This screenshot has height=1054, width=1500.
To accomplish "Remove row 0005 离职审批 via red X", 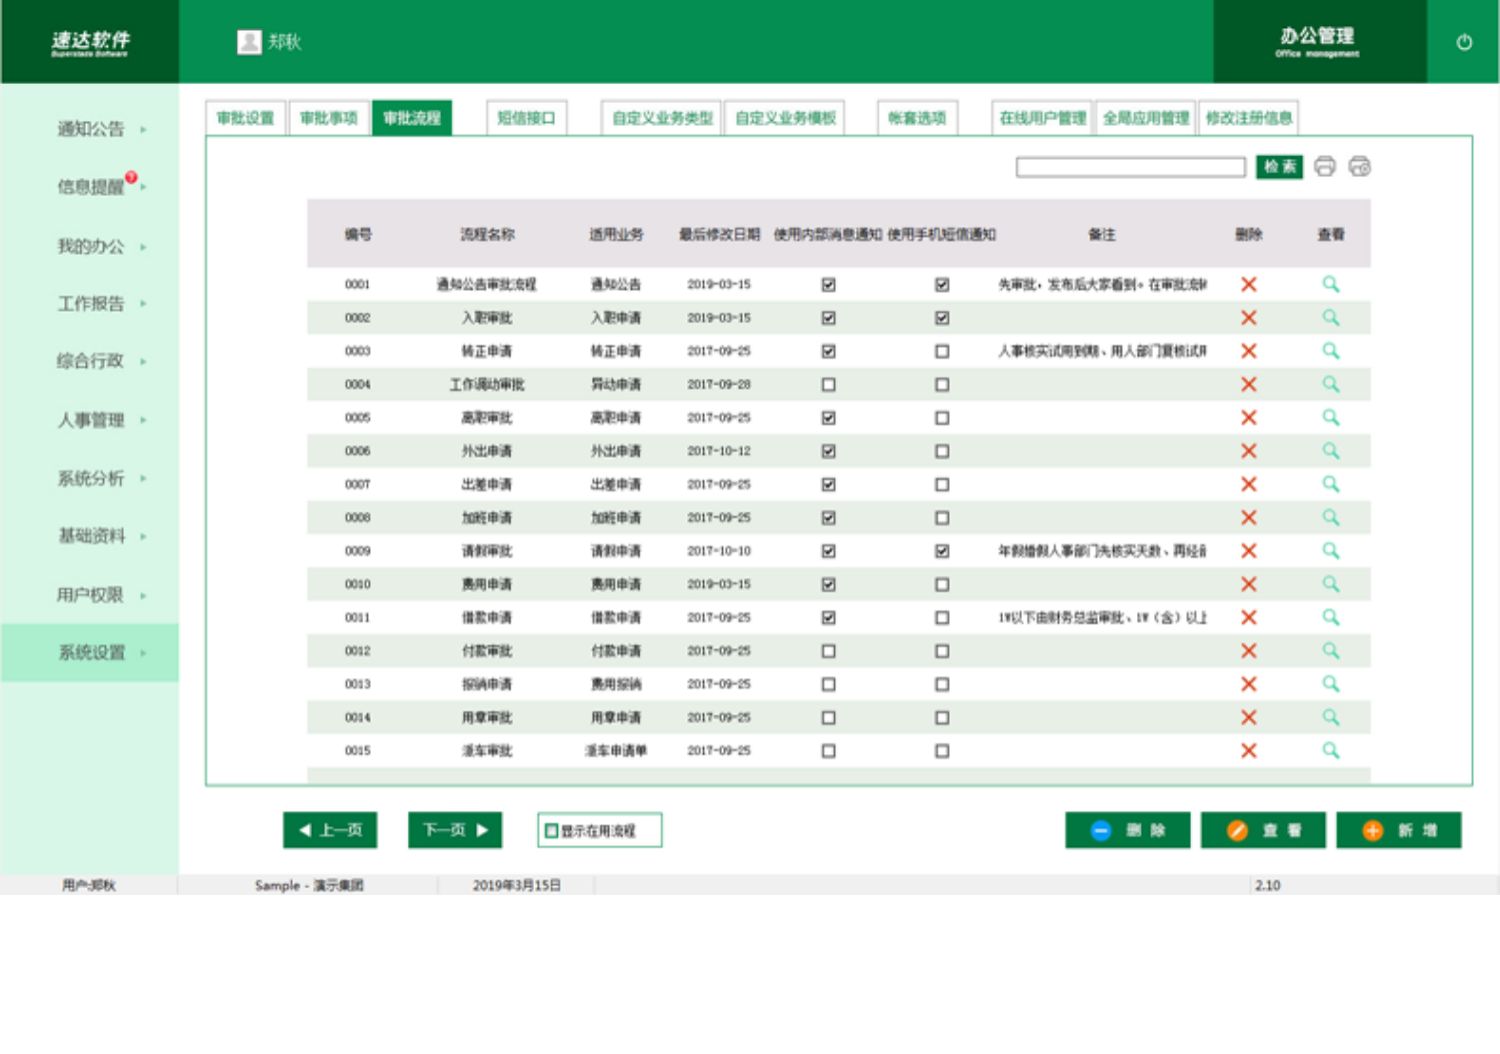I will (x=1249, y=418).
